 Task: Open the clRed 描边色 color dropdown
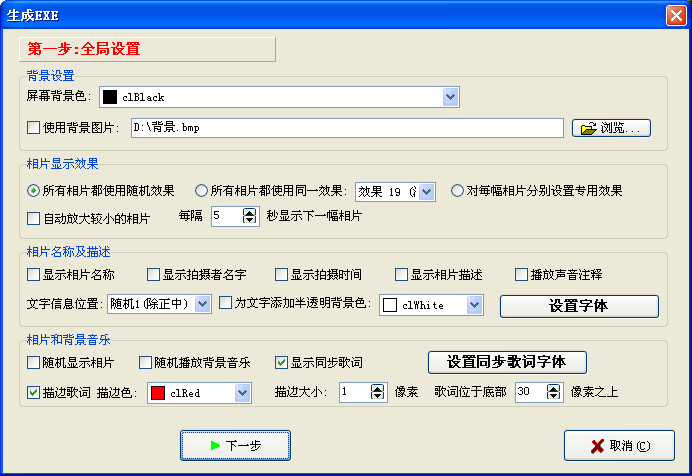click(x=242, y=393)
